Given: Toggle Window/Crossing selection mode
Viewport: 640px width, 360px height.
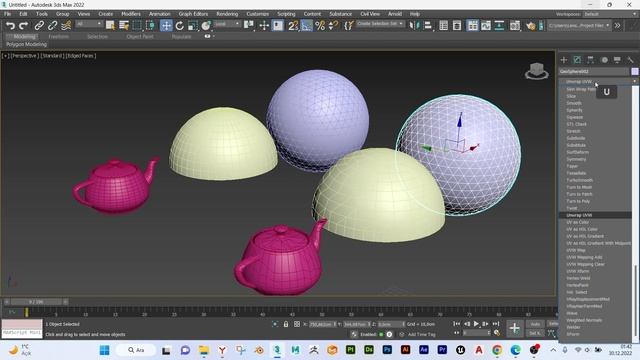Looking at the screenshot, I should click(150, 26).
